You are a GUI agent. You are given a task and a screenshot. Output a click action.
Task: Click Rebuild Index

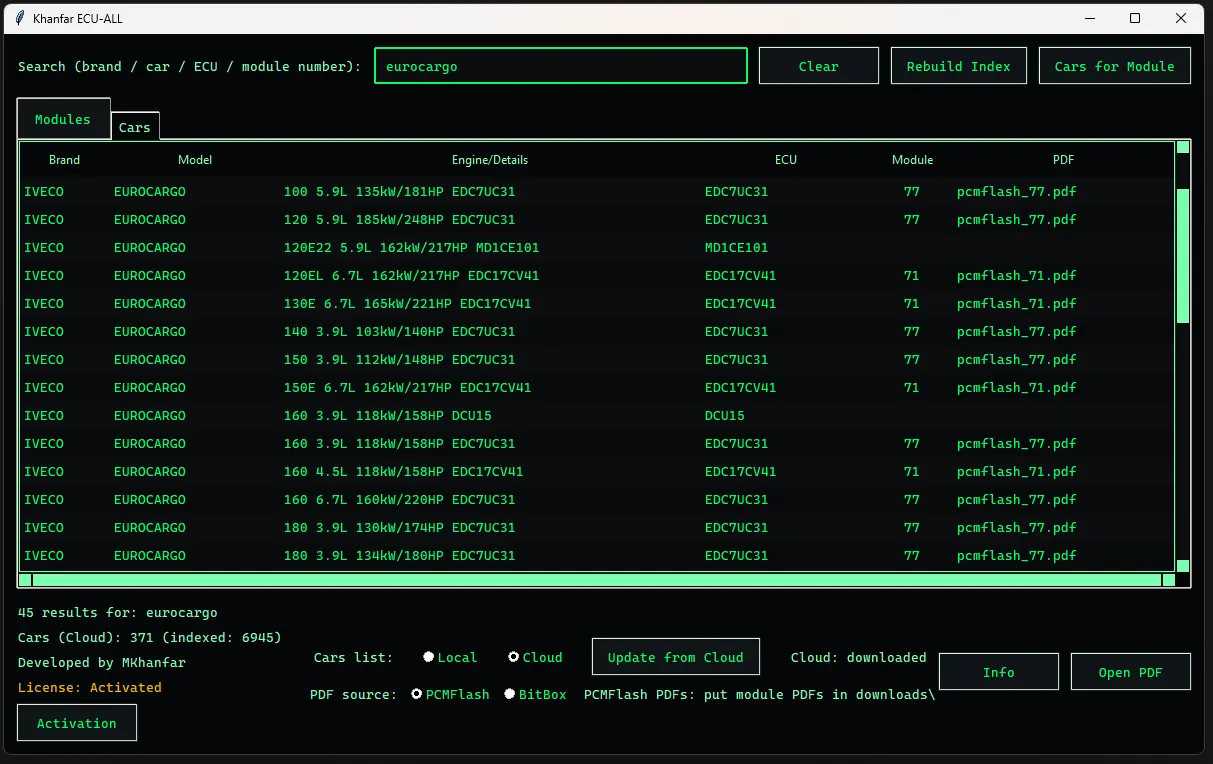[957, 65]
